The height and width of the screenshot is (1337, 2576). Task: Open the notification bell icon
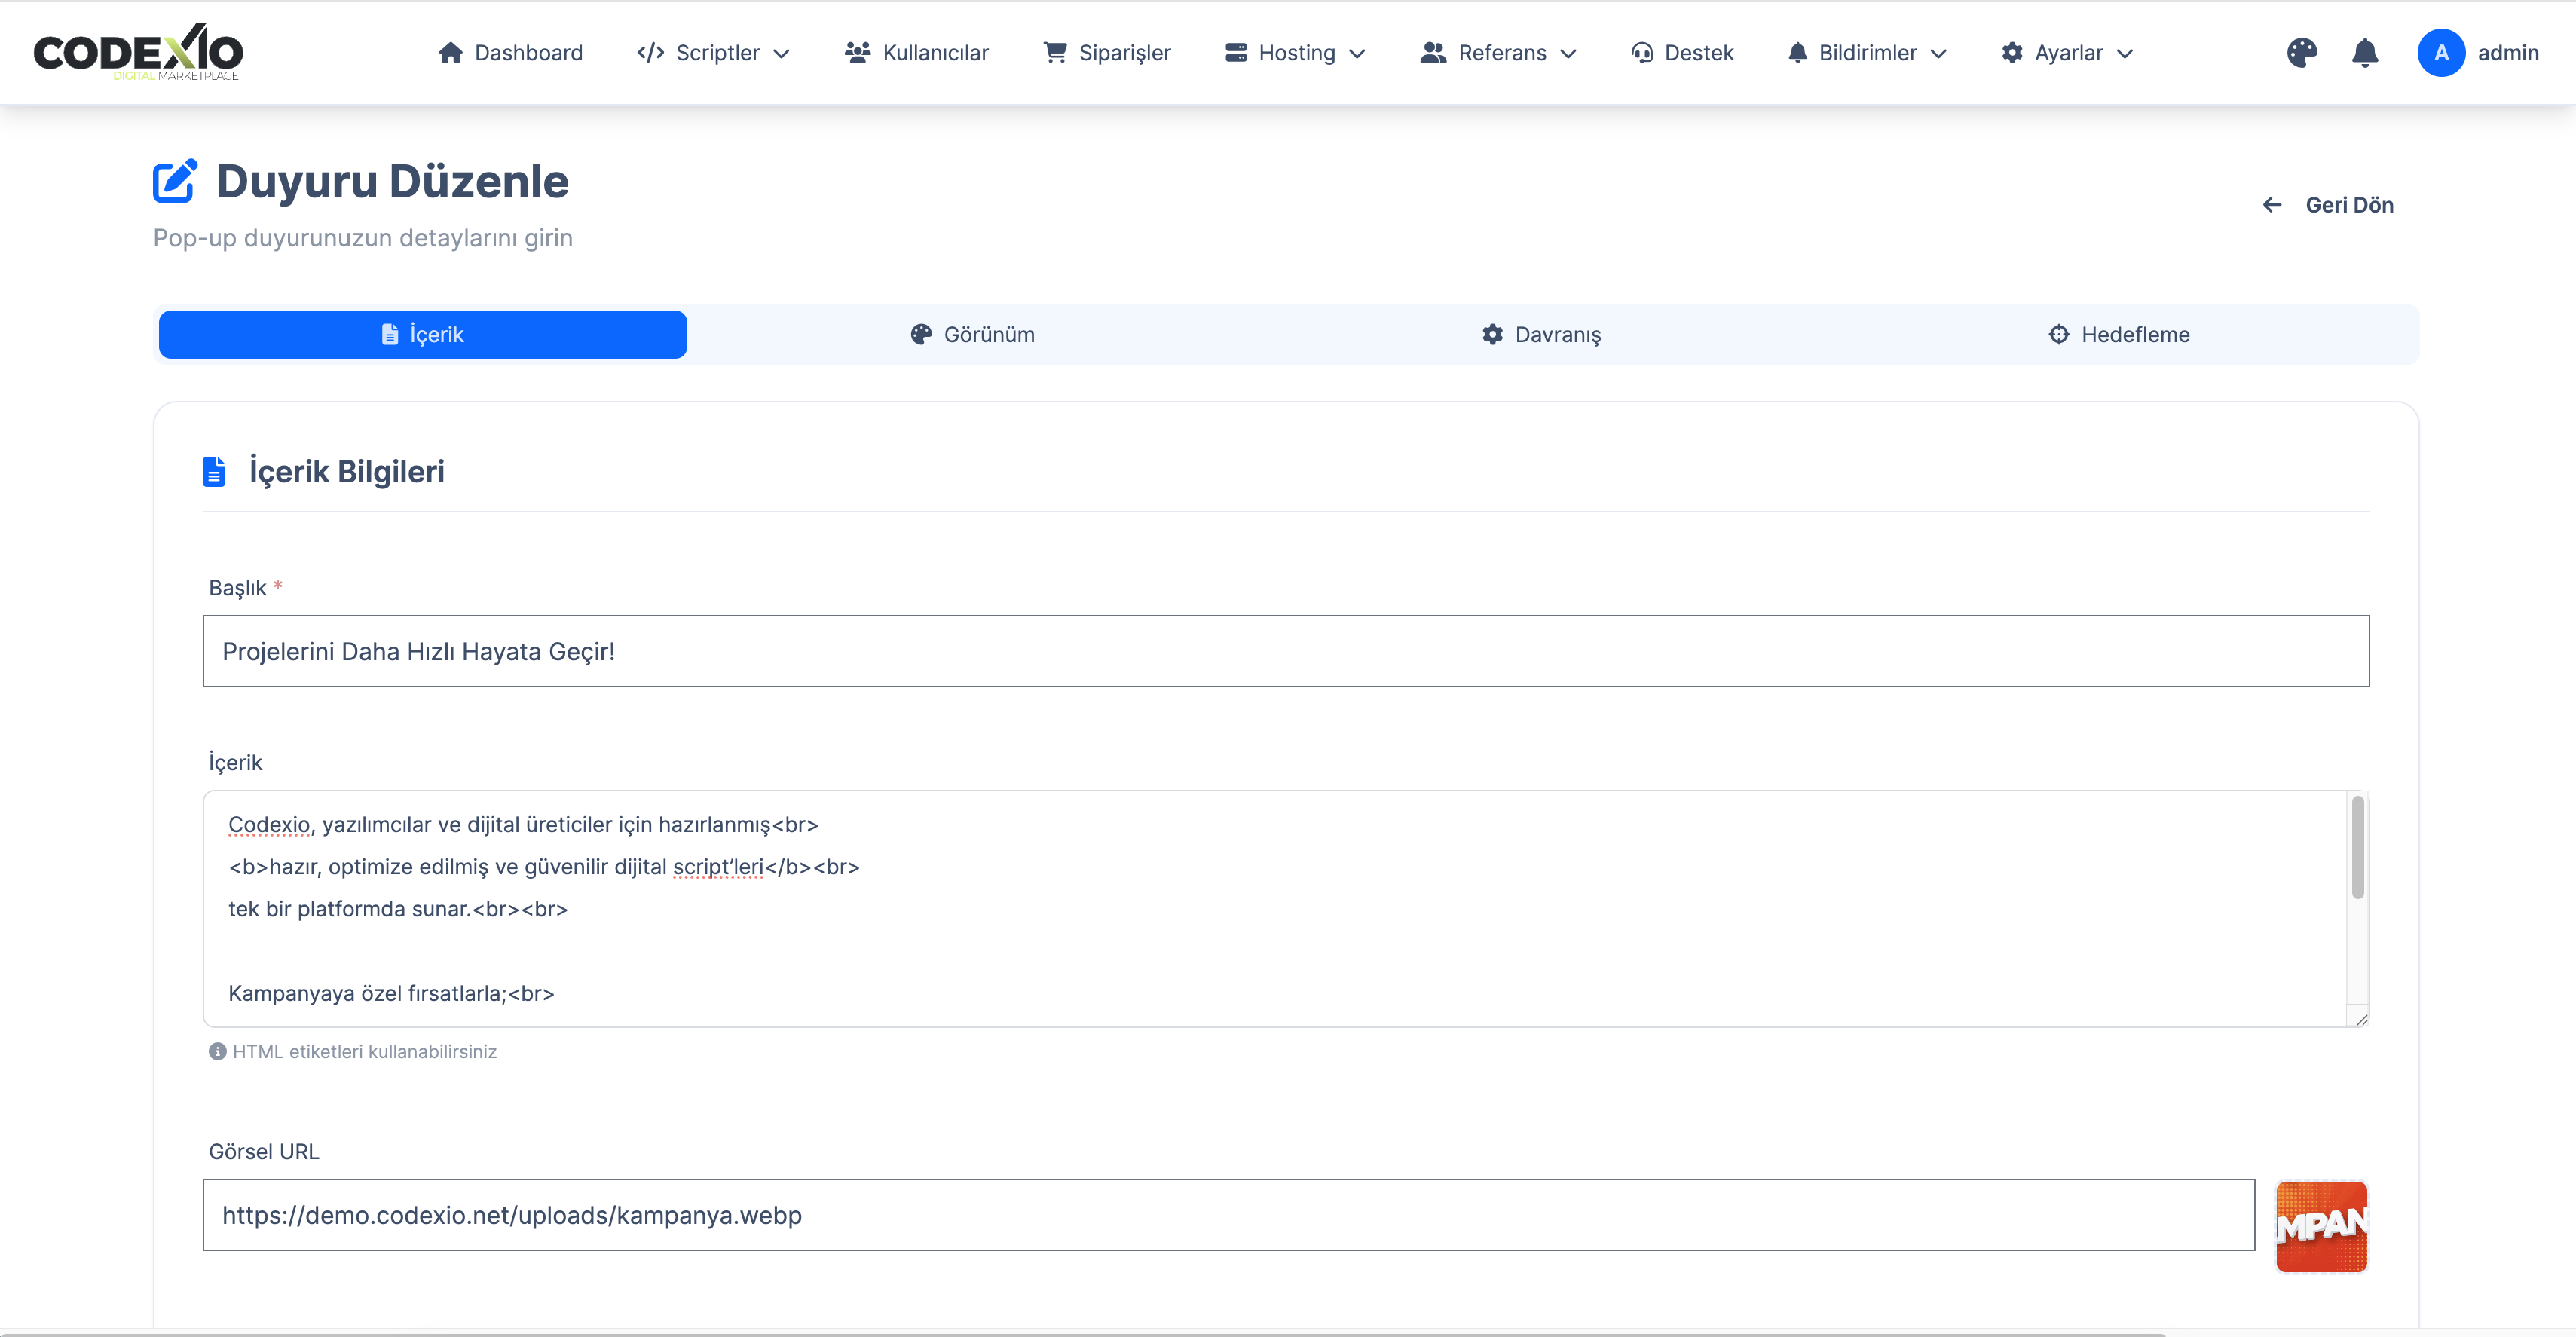(x=2364, y=53)
